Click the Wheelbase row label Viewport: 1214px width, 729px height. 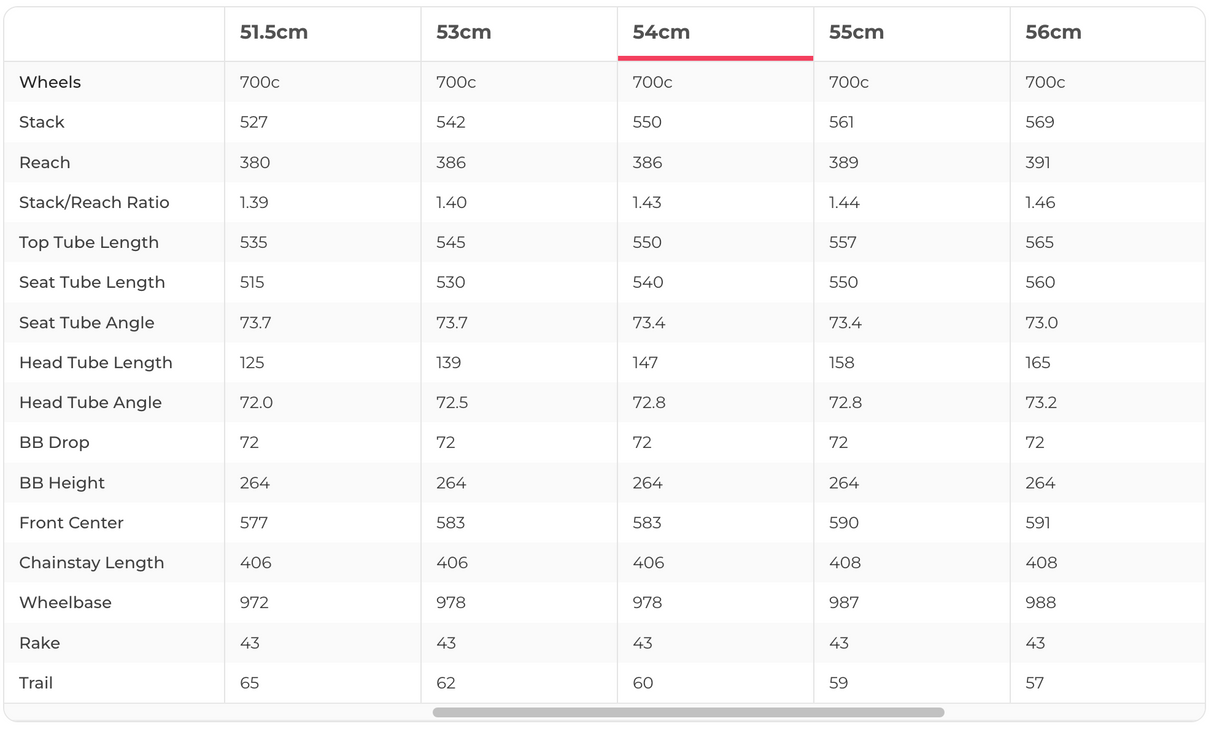65,602
